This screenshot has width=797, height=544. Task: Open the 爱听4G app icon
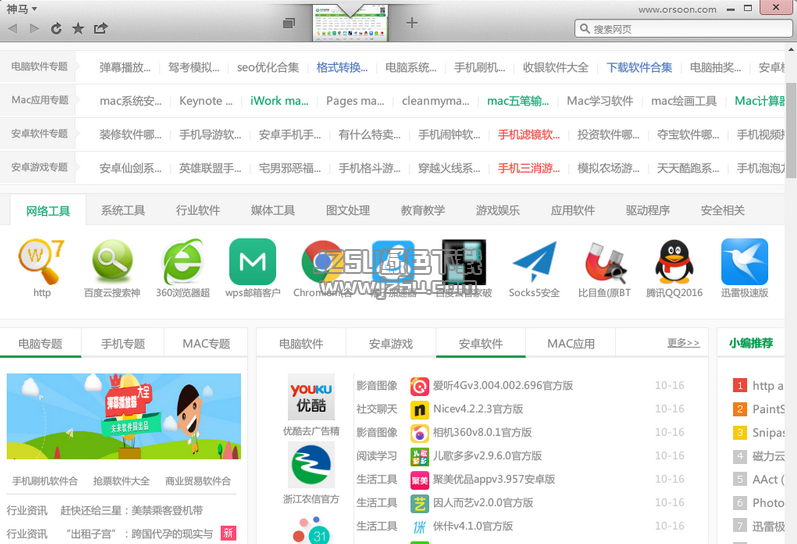coord(420,386)
